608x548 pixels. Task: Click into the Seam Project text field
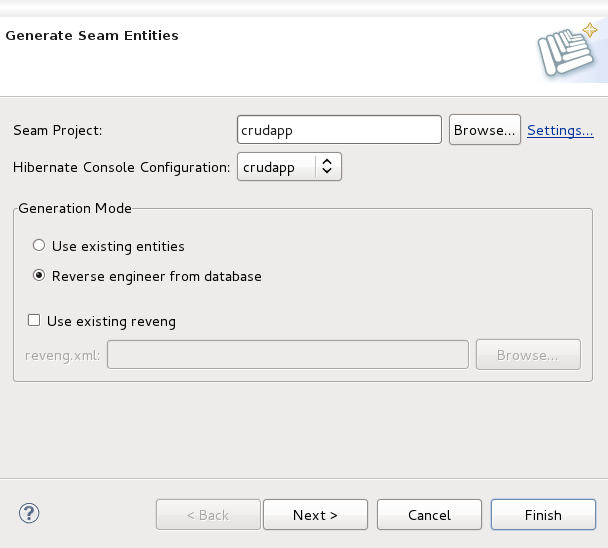339,130
